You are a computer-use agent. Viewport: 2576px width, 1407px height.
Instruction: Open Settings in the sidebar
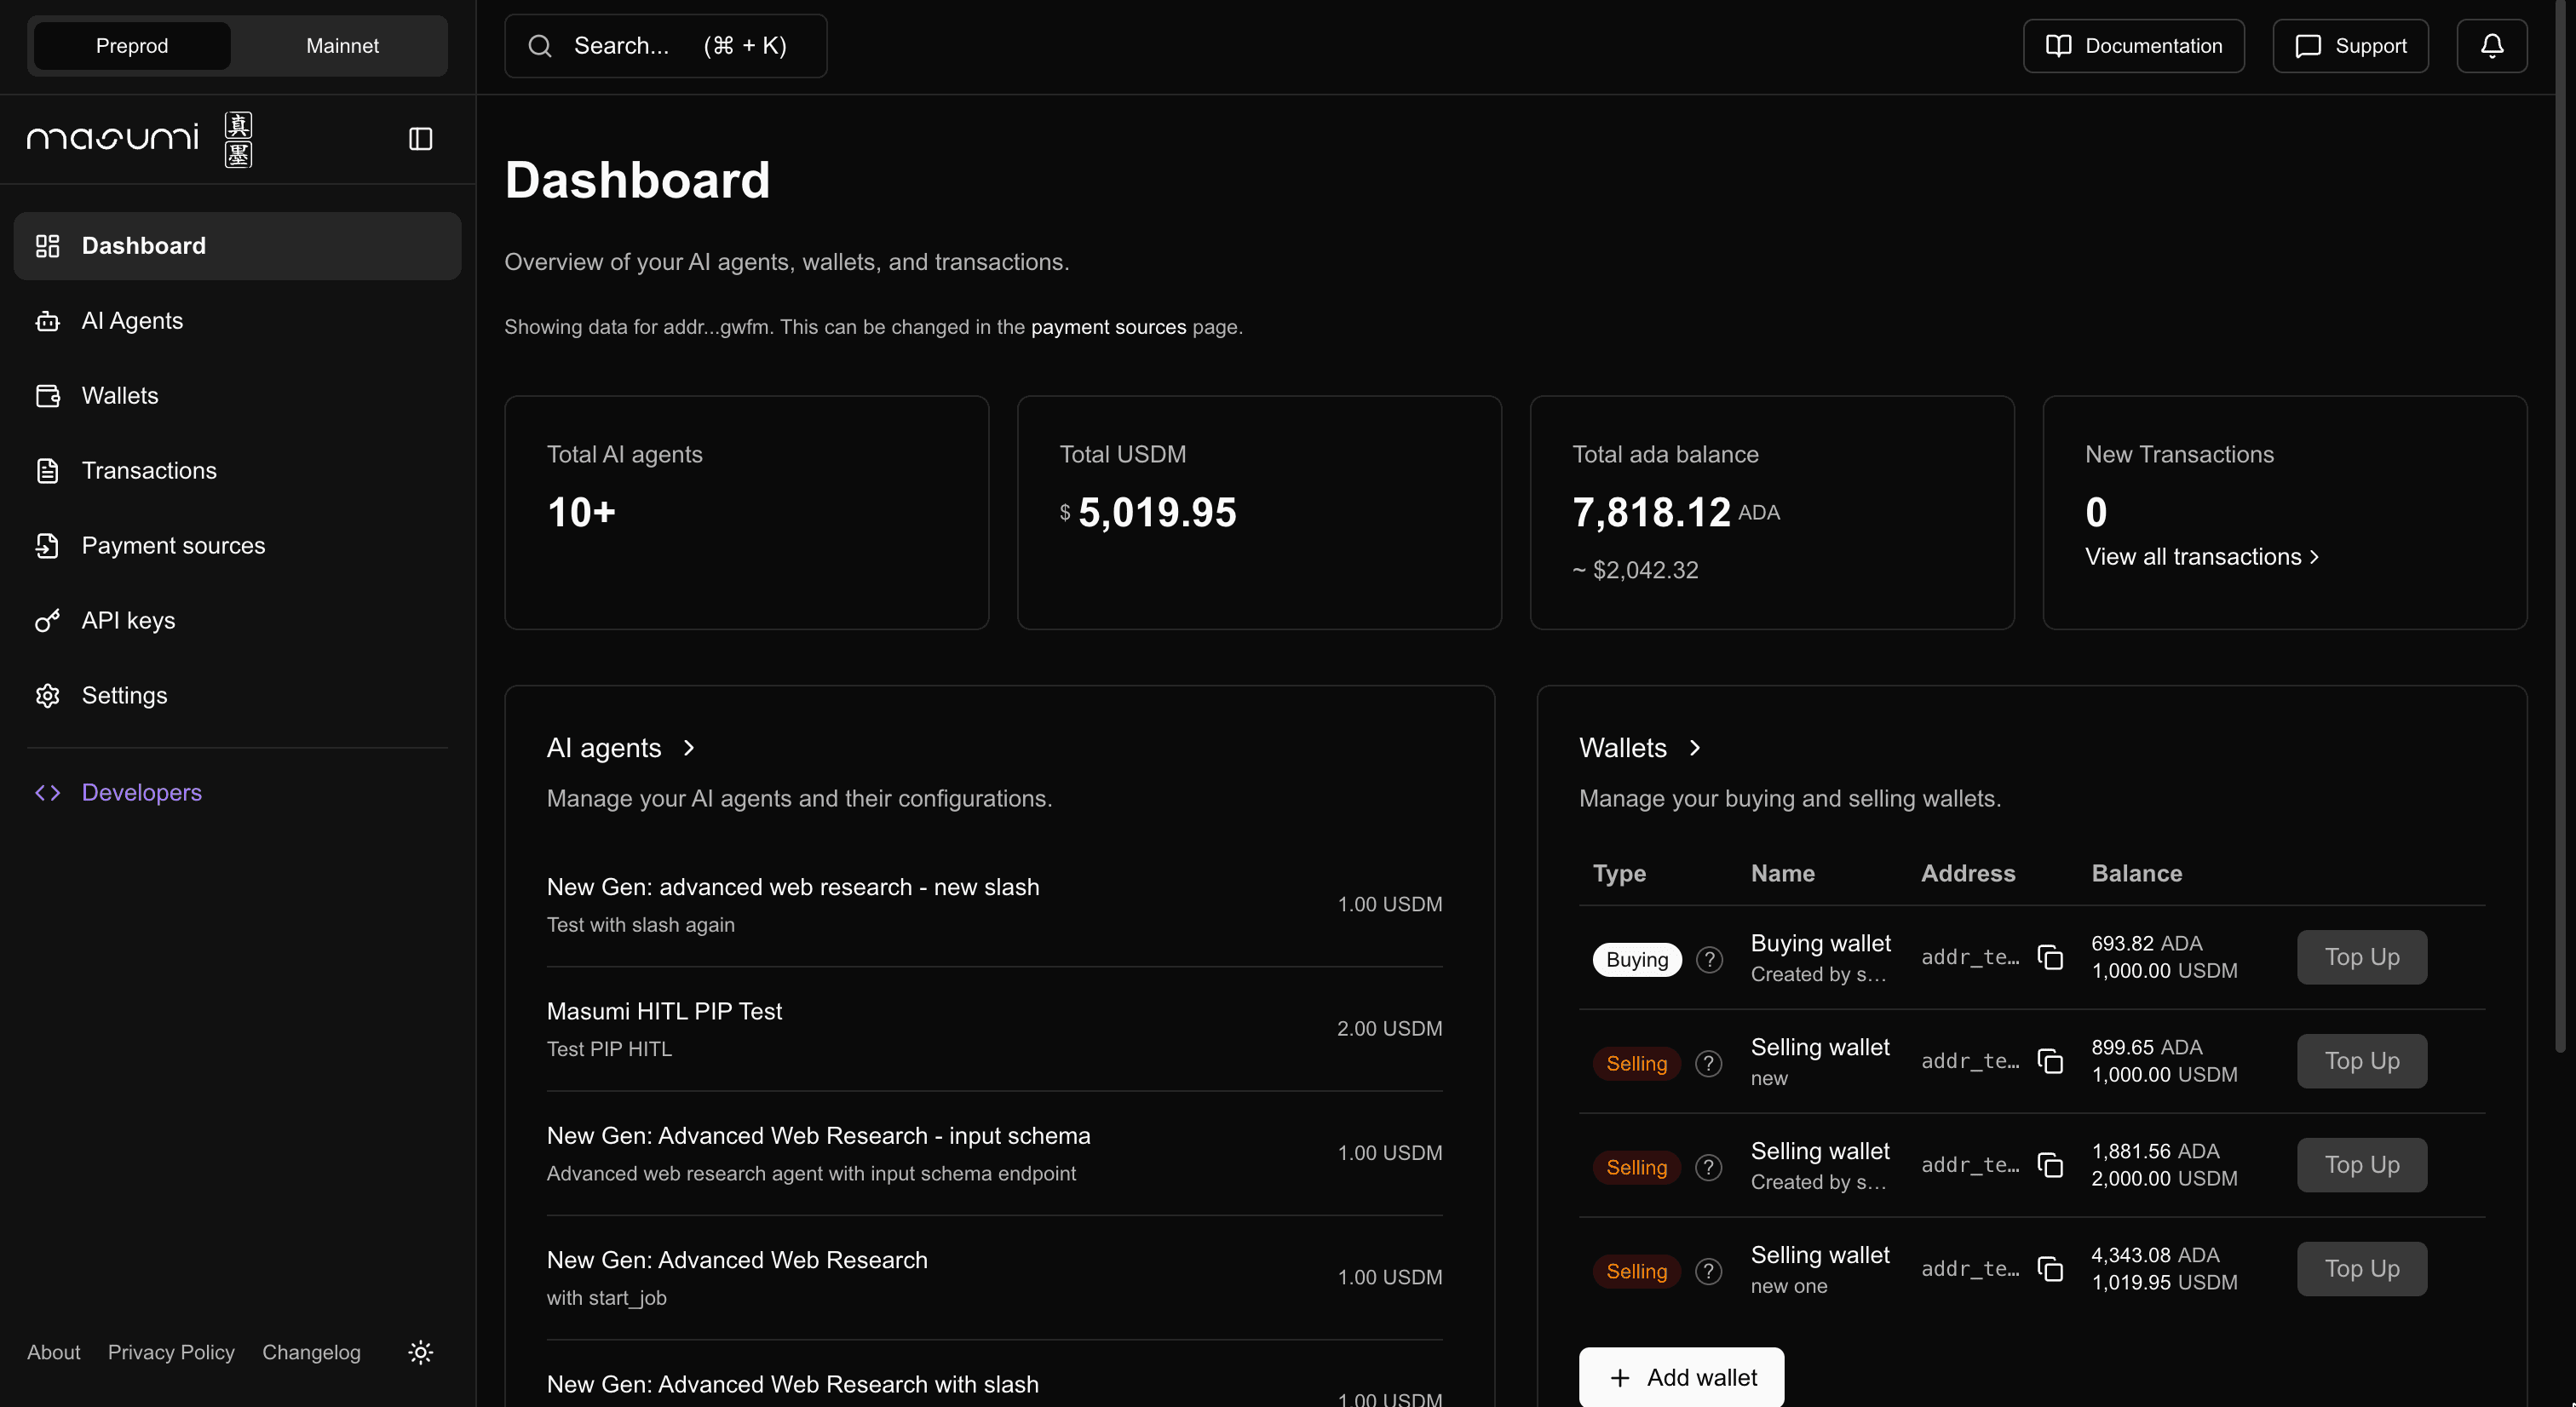click(x=237, y=696)
